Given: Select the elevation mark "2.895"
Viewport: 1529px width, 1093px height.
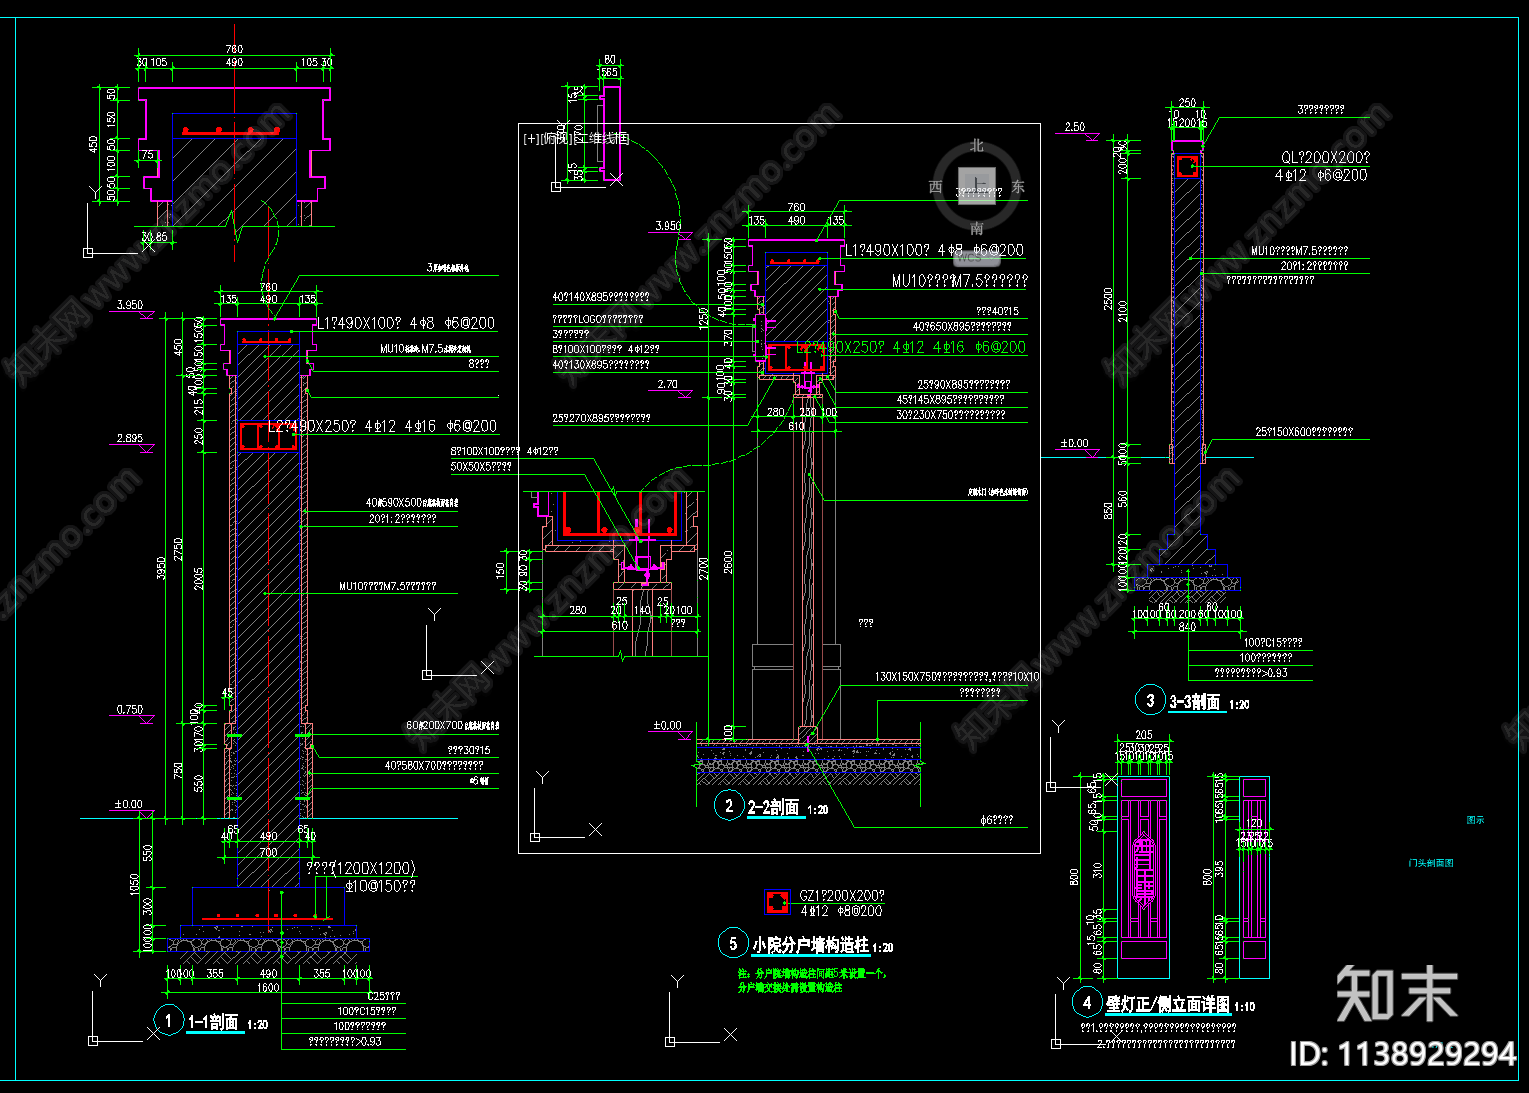Looking at the screenshot, I should 130,438.
